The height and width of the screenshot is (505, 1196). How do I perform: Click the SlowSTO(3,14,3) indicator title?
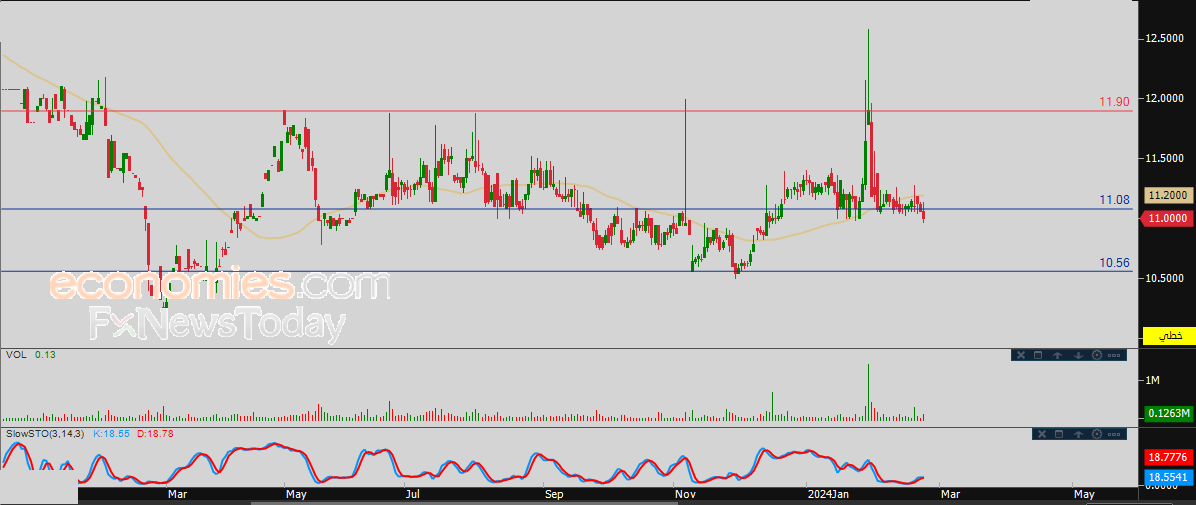[47, 433]
